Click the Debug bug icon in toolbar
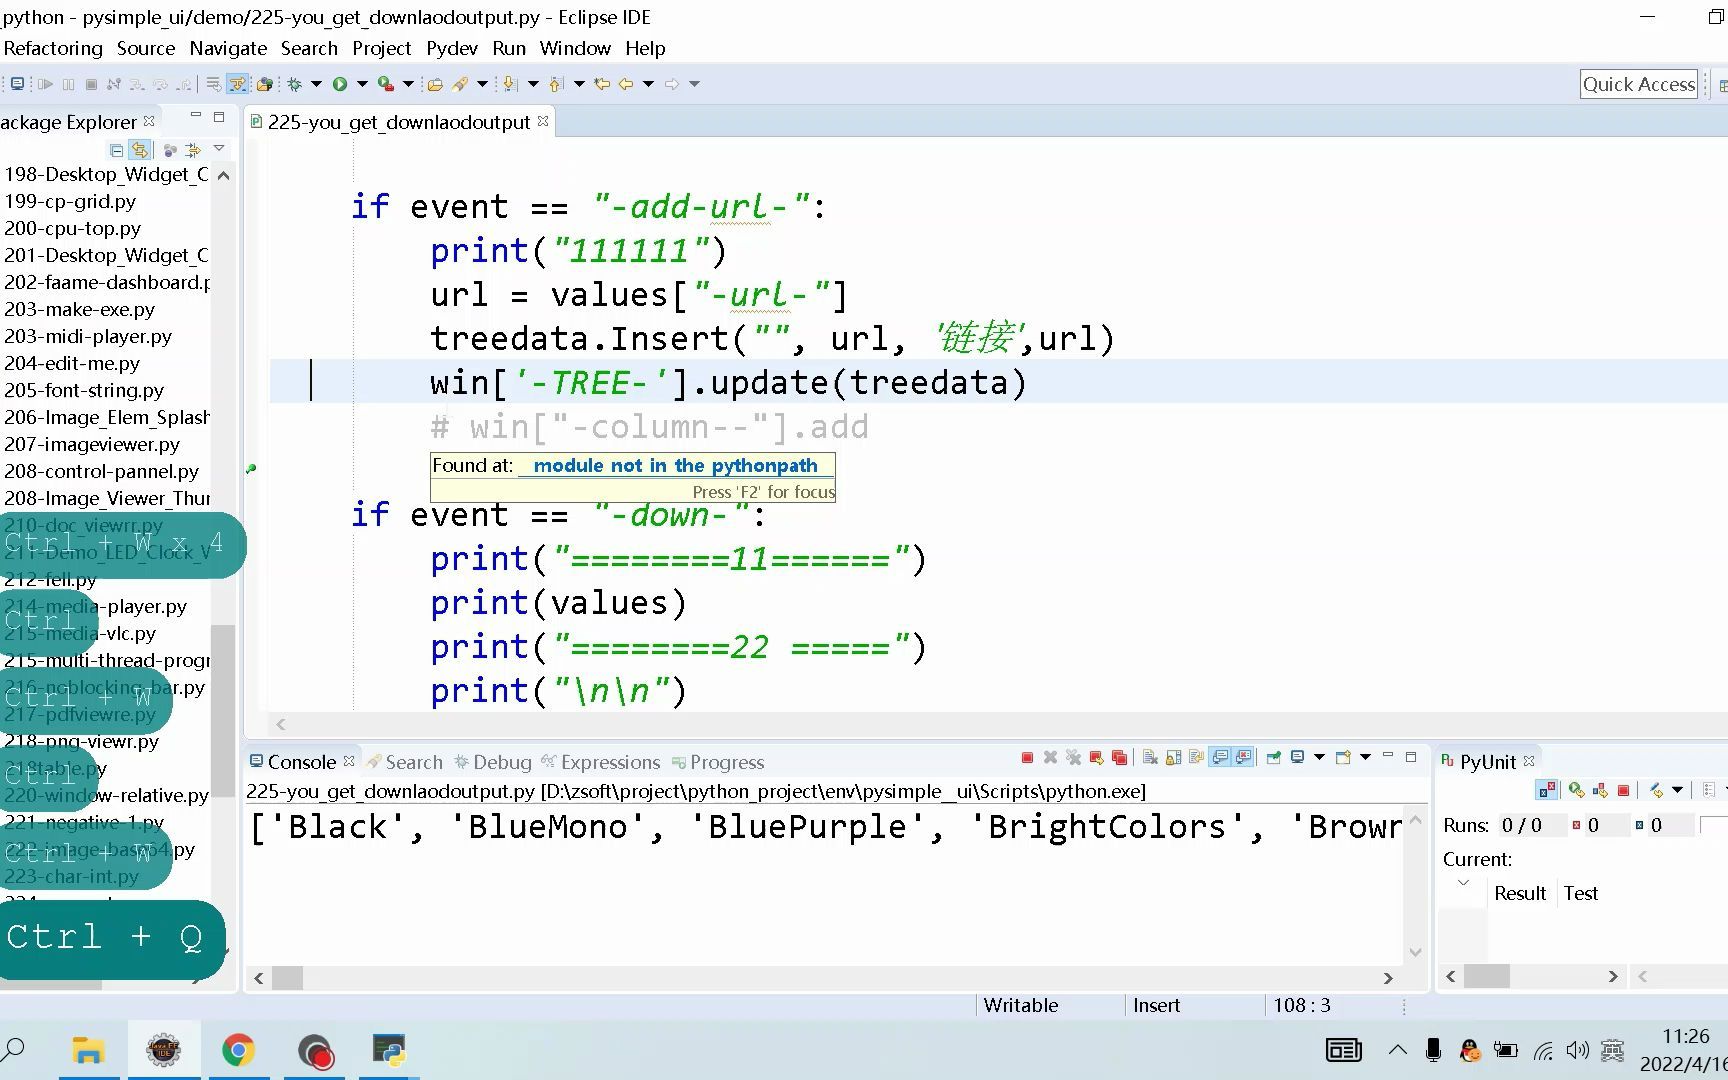This screenshot has height=1080, width=1728. (294, 84)
